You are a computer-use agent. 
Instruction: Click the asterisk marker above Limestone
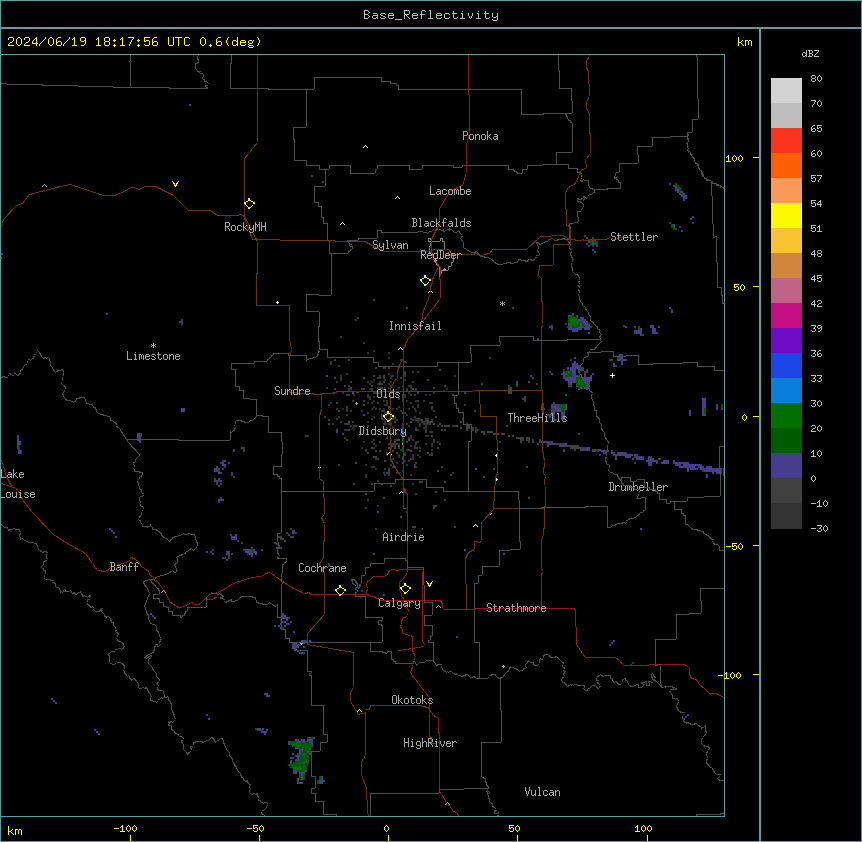[x=153, y=346]
